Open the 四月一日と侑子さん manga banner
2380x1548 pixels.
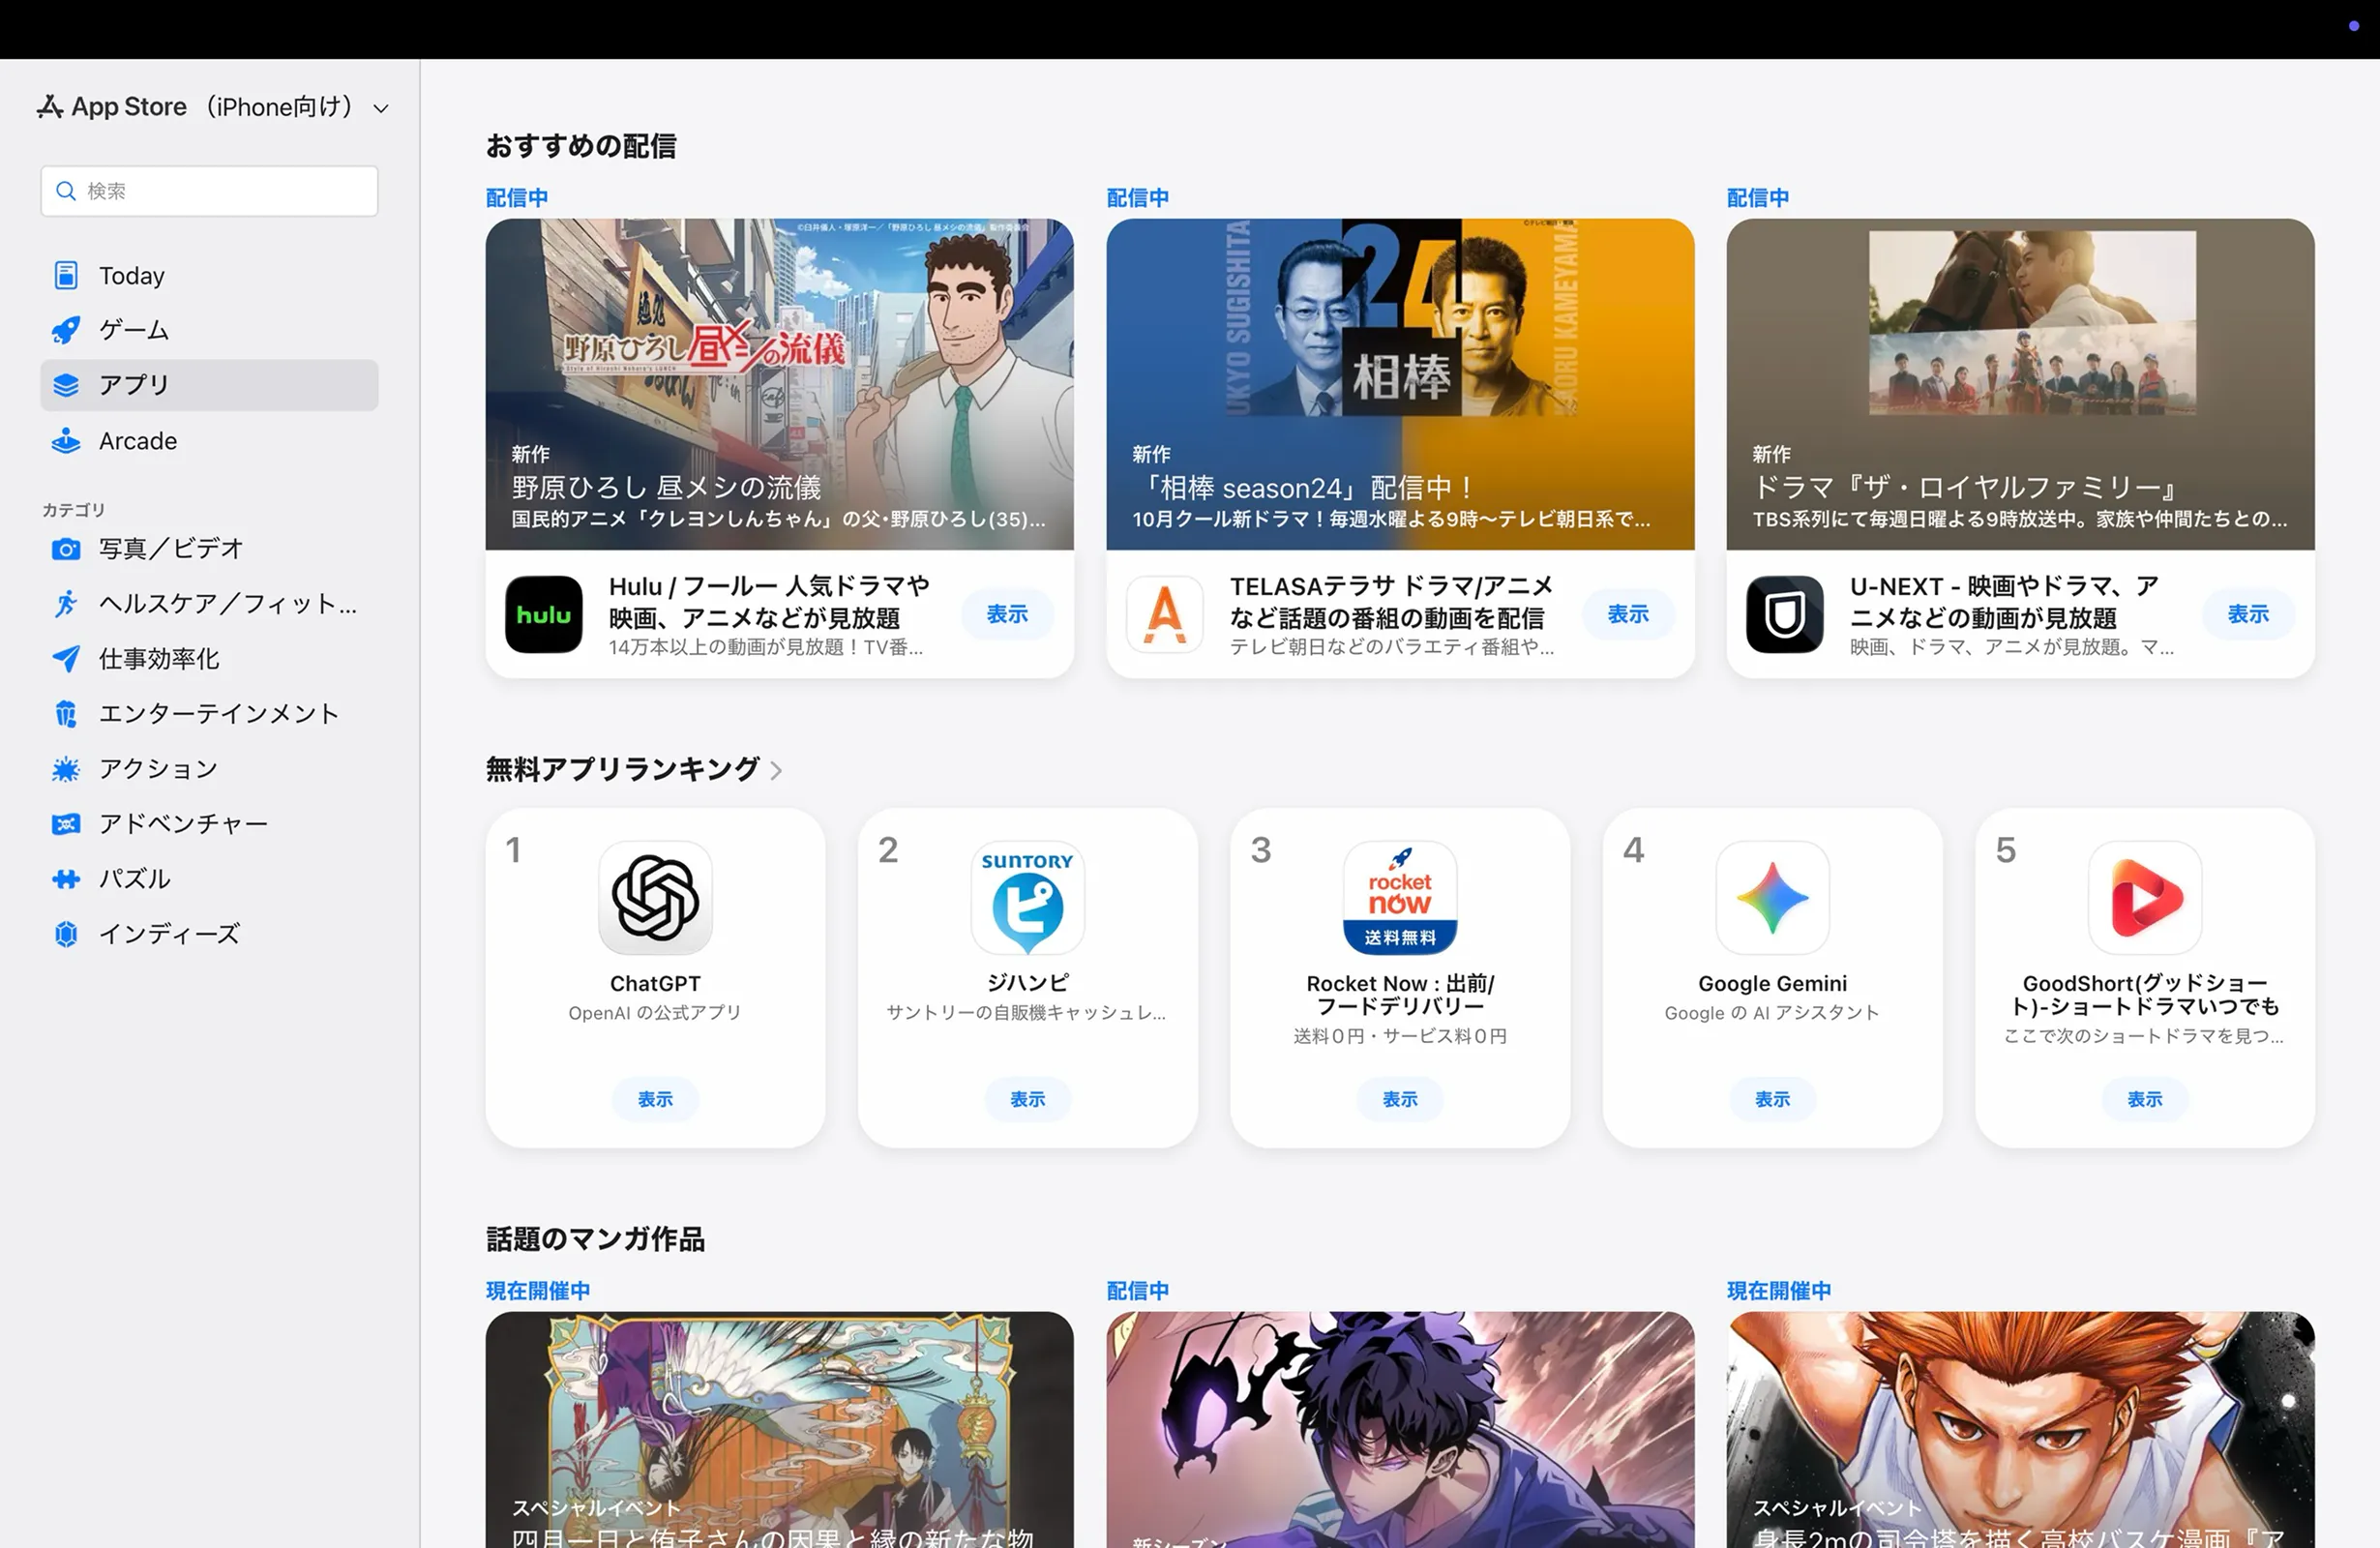point(779,1430)
